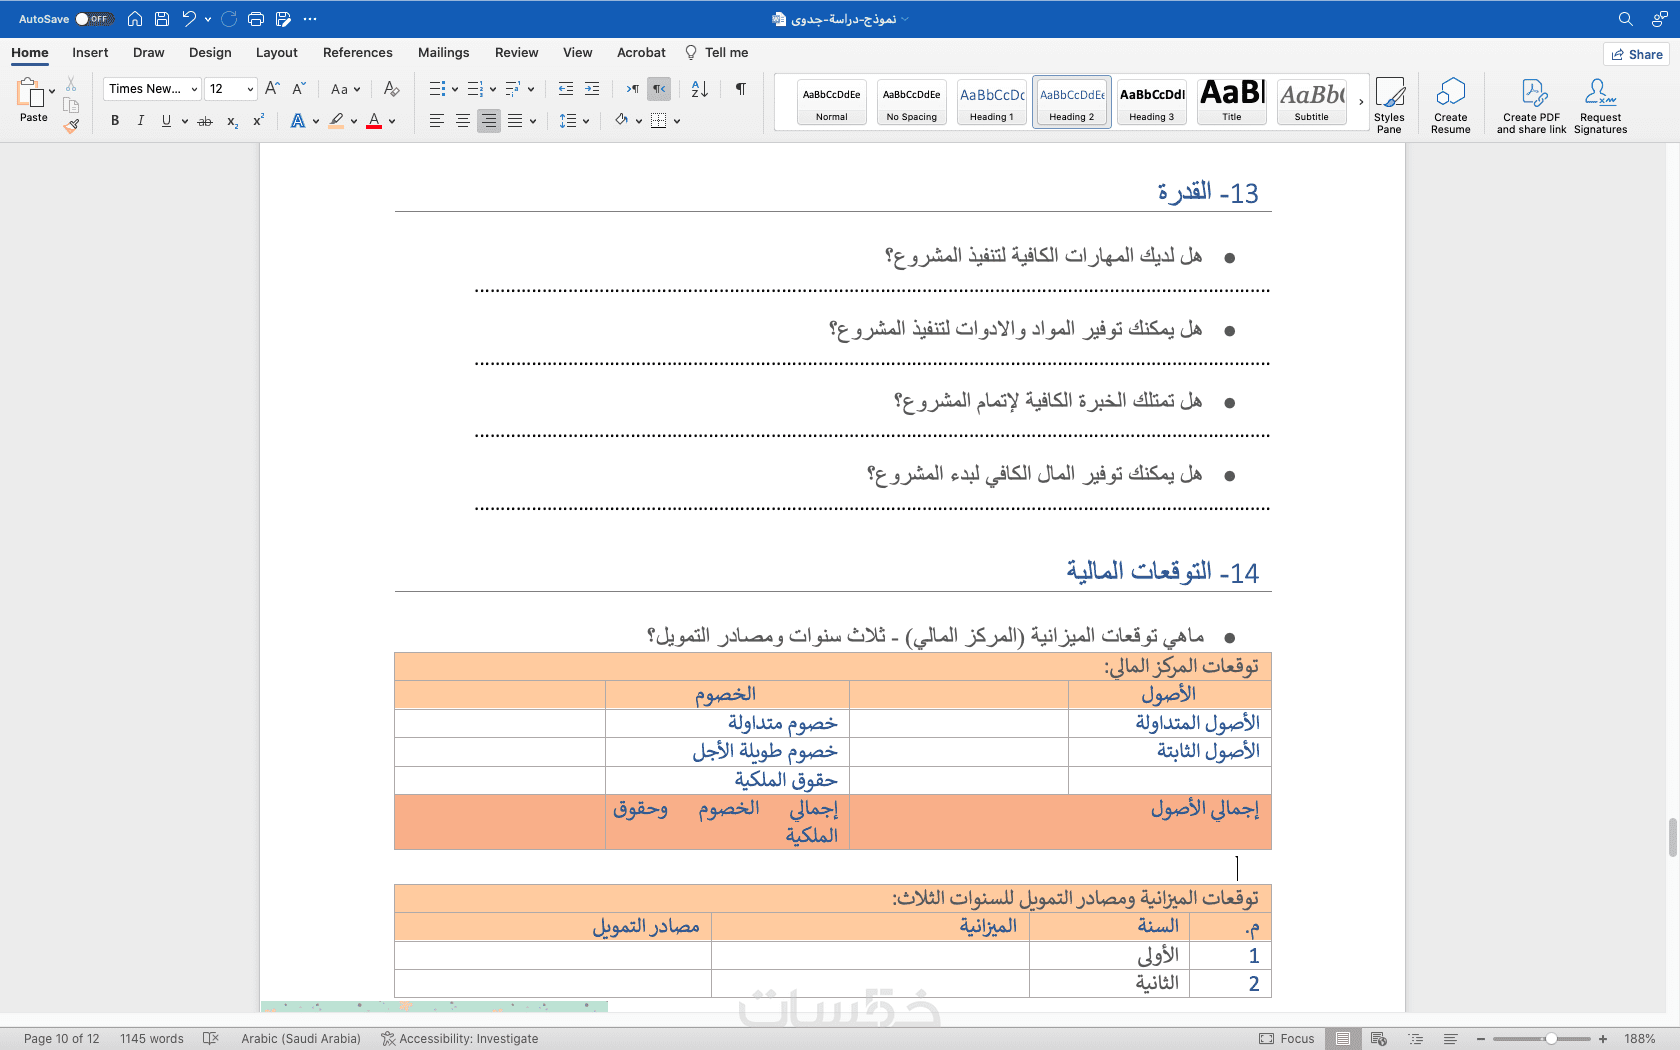Switch the AutoSave toggle on
The width and height of the screenshot is (1680, 1050).
point(94,19)
